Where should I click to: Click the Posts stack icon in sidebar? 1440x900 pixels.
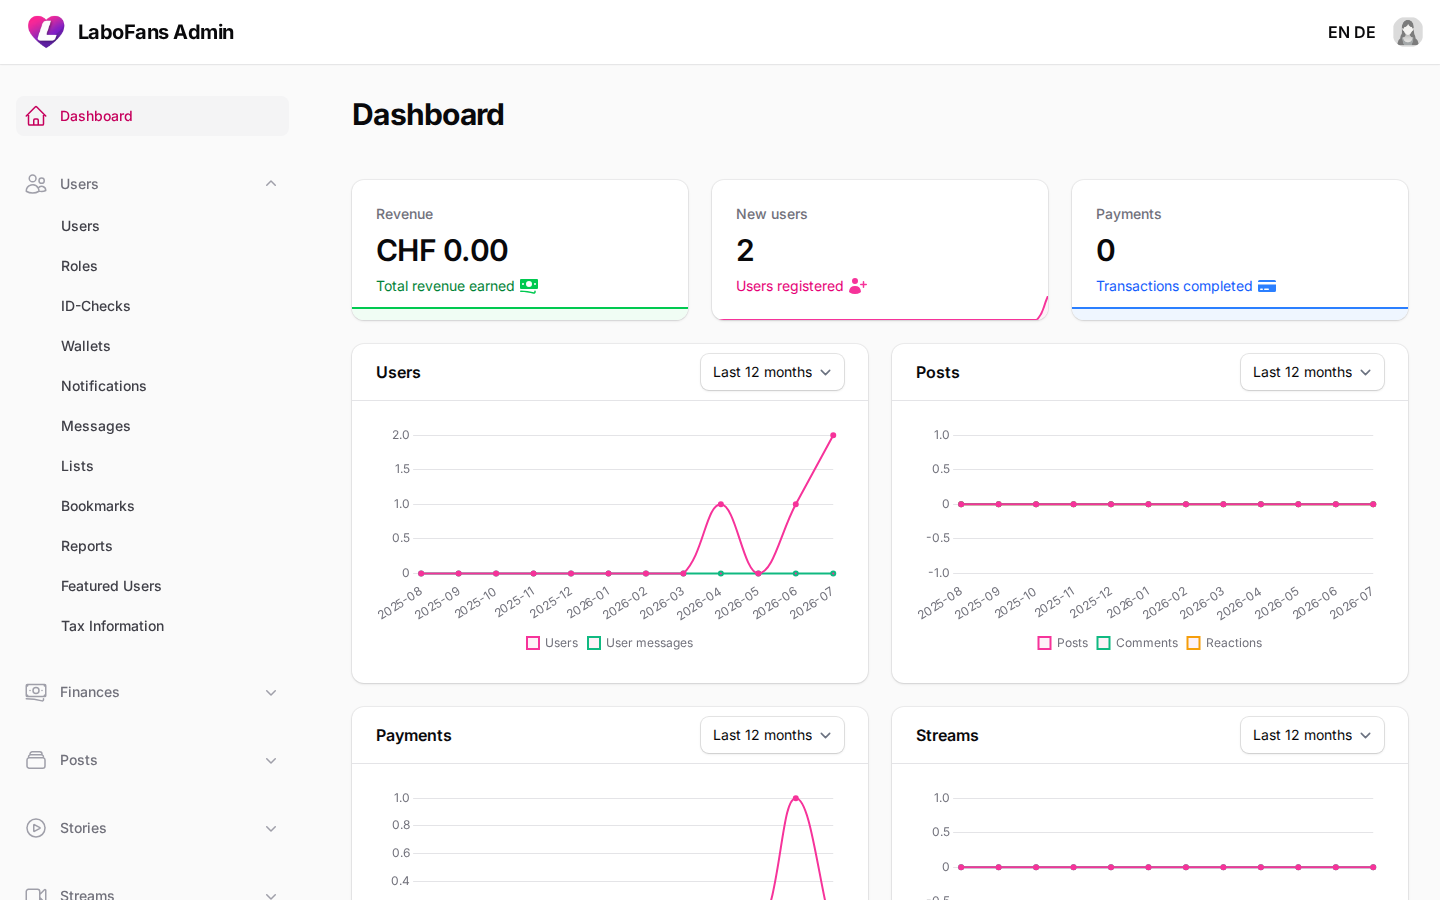pos(36,760)
